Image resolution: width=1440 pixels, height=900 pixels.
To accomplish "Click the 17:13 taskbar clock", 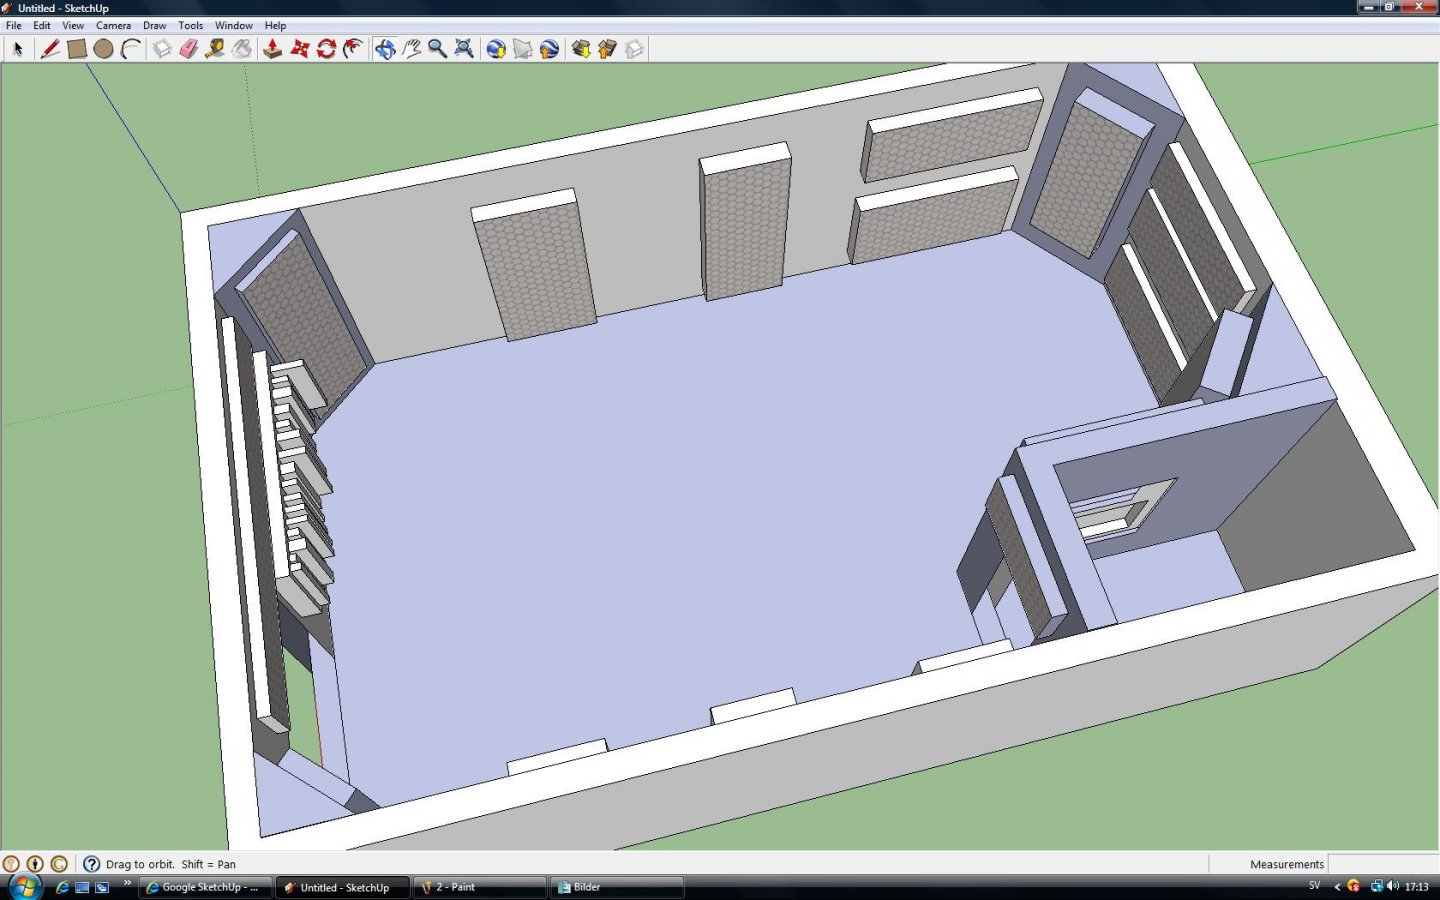I will point(1416,887).
